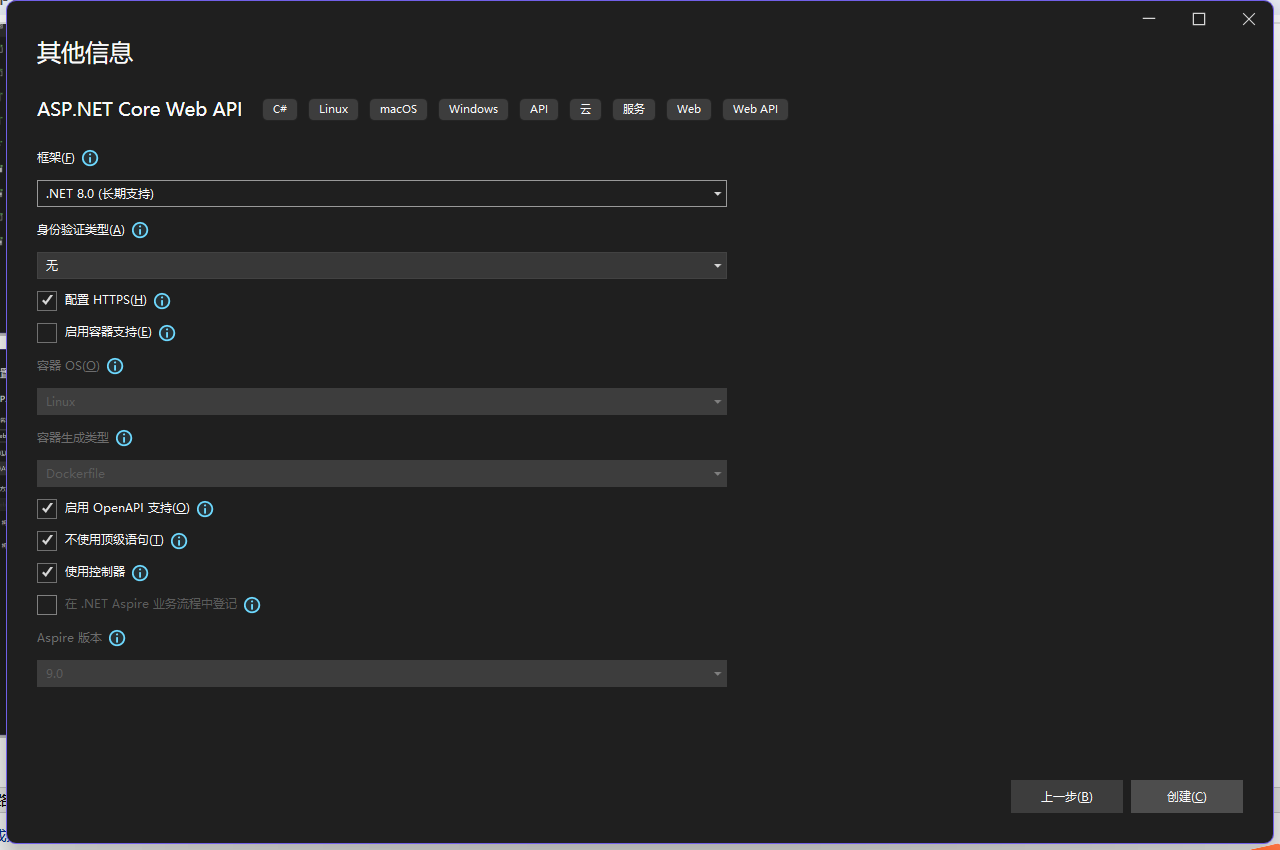Click info icon beside 容器生成类型

pyautogui.click(x=124, y=438)
